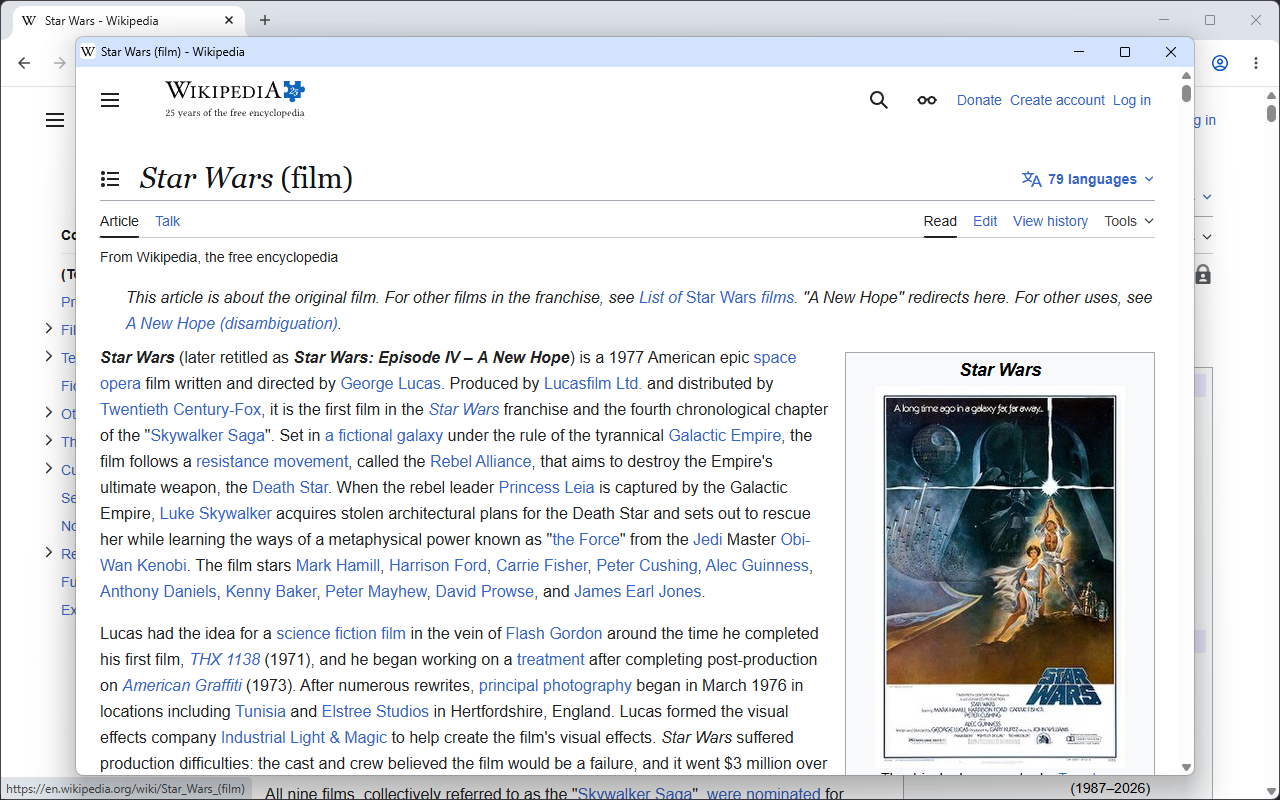The width and height of the screenshot is (1280, 800).
Task: Open the Flash Gordon link
Action: 554,633
